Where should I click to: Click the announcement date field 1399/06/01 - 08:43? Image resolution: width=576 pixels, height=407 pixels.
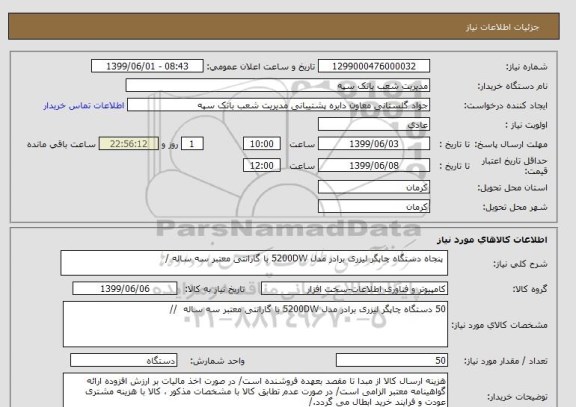pyautogui.click(x=147, y=66)
